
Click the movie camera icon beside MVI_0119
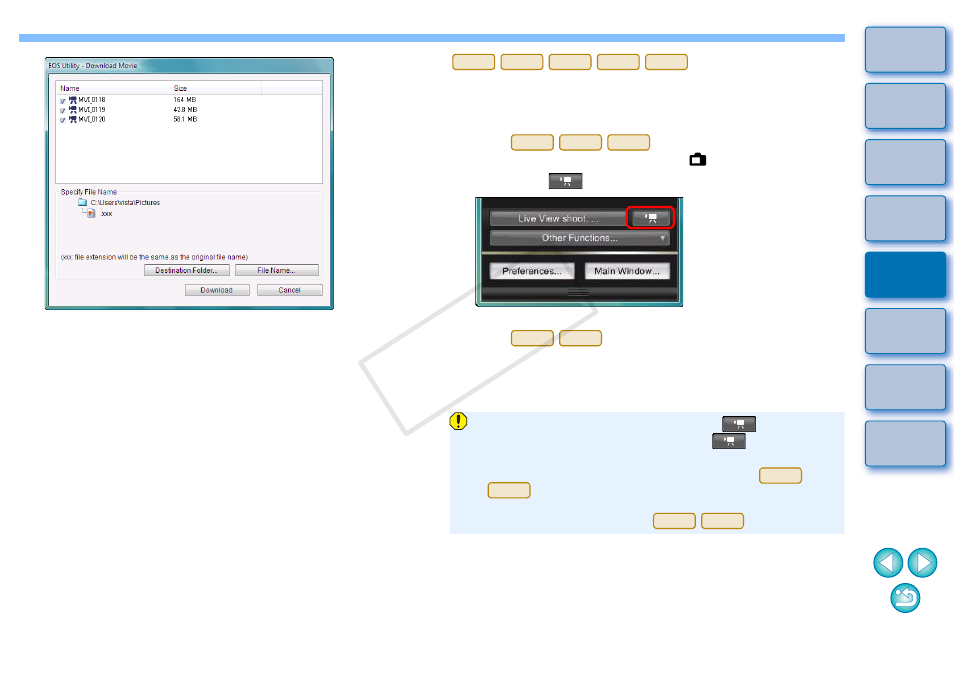tap(72, 109)
